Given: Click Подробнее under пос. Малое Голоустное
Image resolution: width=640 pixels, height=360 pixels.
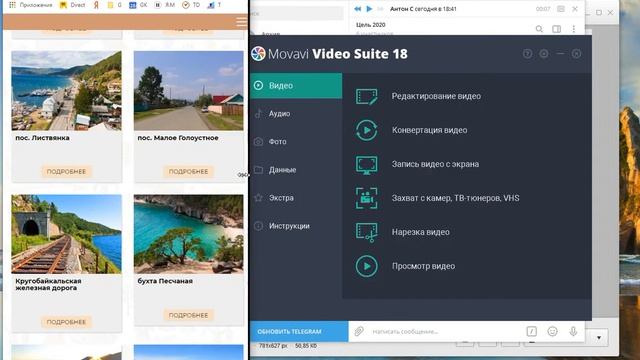Looking at the screenshot, I should [x=189, y=171].
